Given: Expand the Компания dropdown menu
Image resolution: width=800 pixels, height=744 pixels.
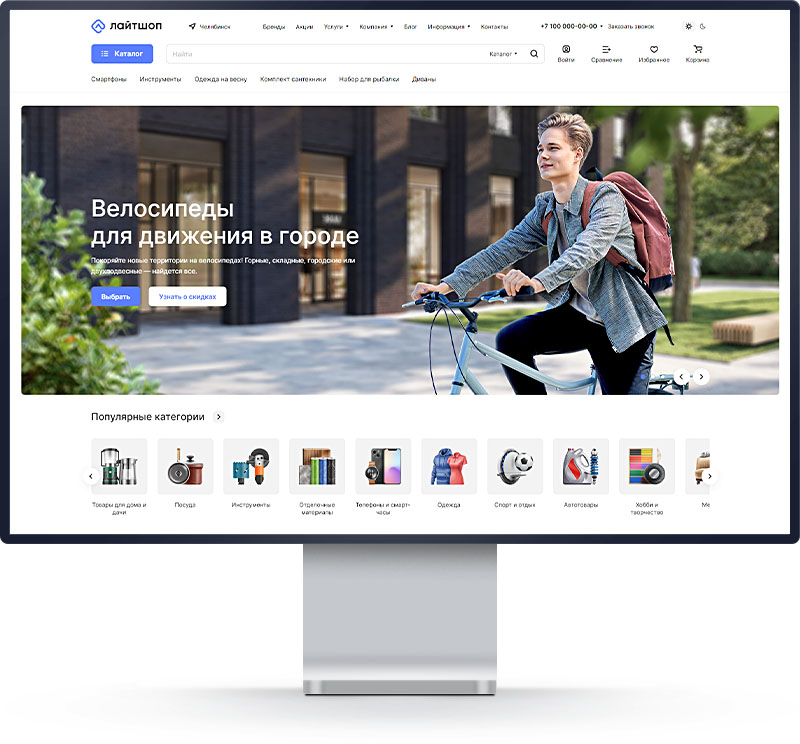Looking at the screenshot, I should 376,27.
